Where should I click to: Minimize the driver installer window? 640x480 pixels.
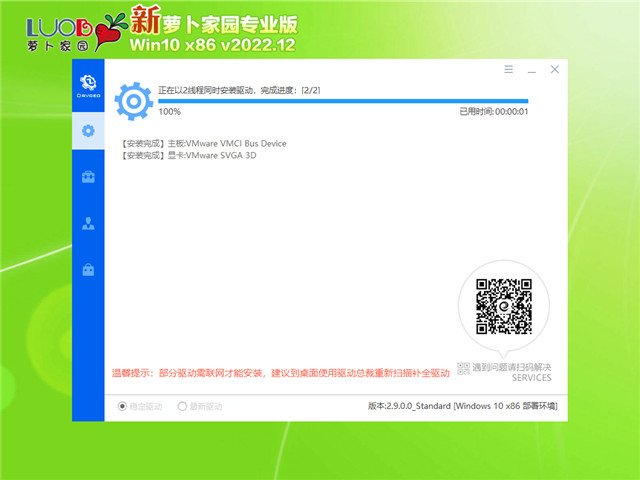tap(532, 69)
